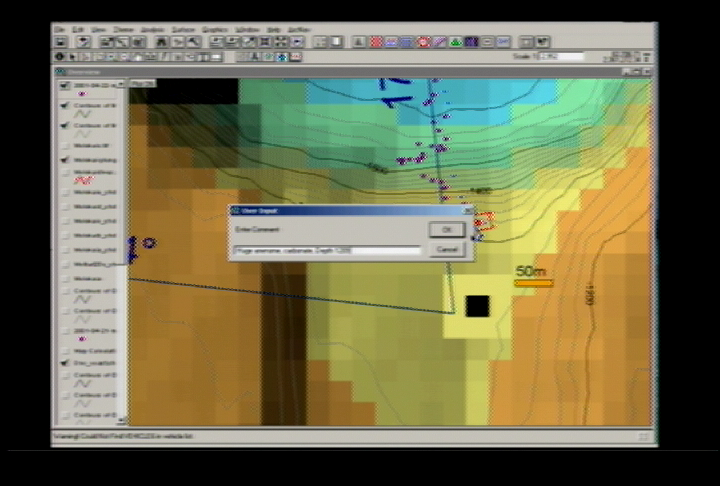This screenshot has height=486, width=720.
Task: Click the Find binoculars icon
Action: [x=162, y=42]
